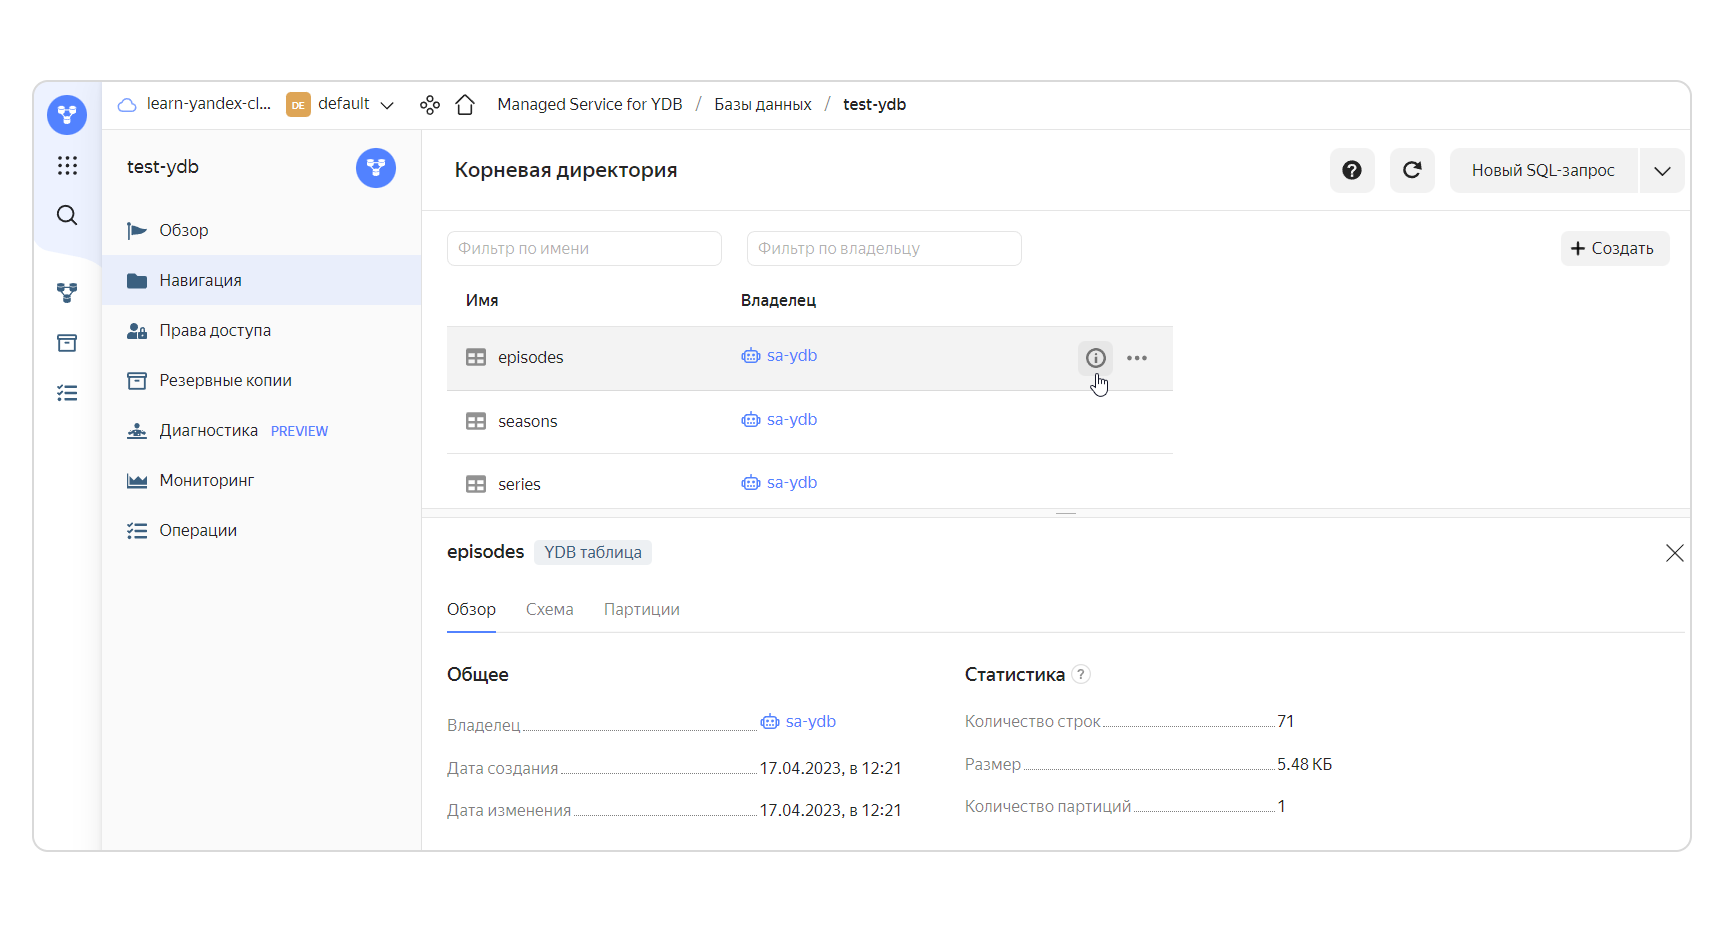The height and width of the screenshot is (932, 1724).
Task: Click the Дата создания value 17.04.2023
Action: click(831, 768)
